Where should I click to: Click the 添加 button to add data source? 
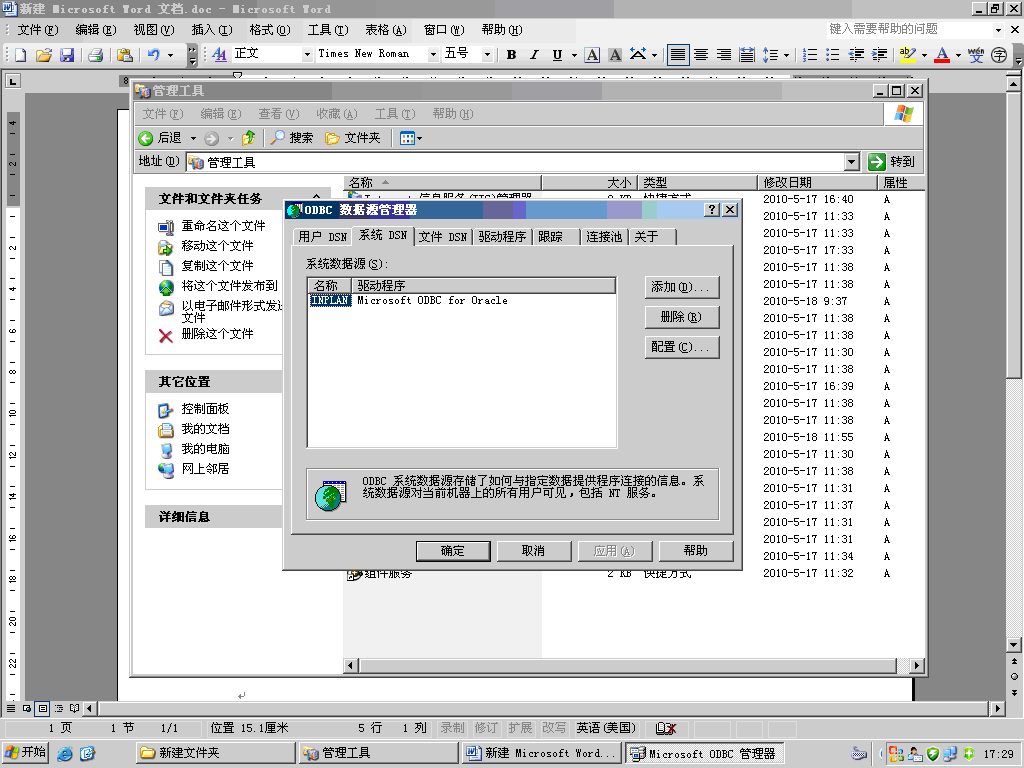pos(681,286)
